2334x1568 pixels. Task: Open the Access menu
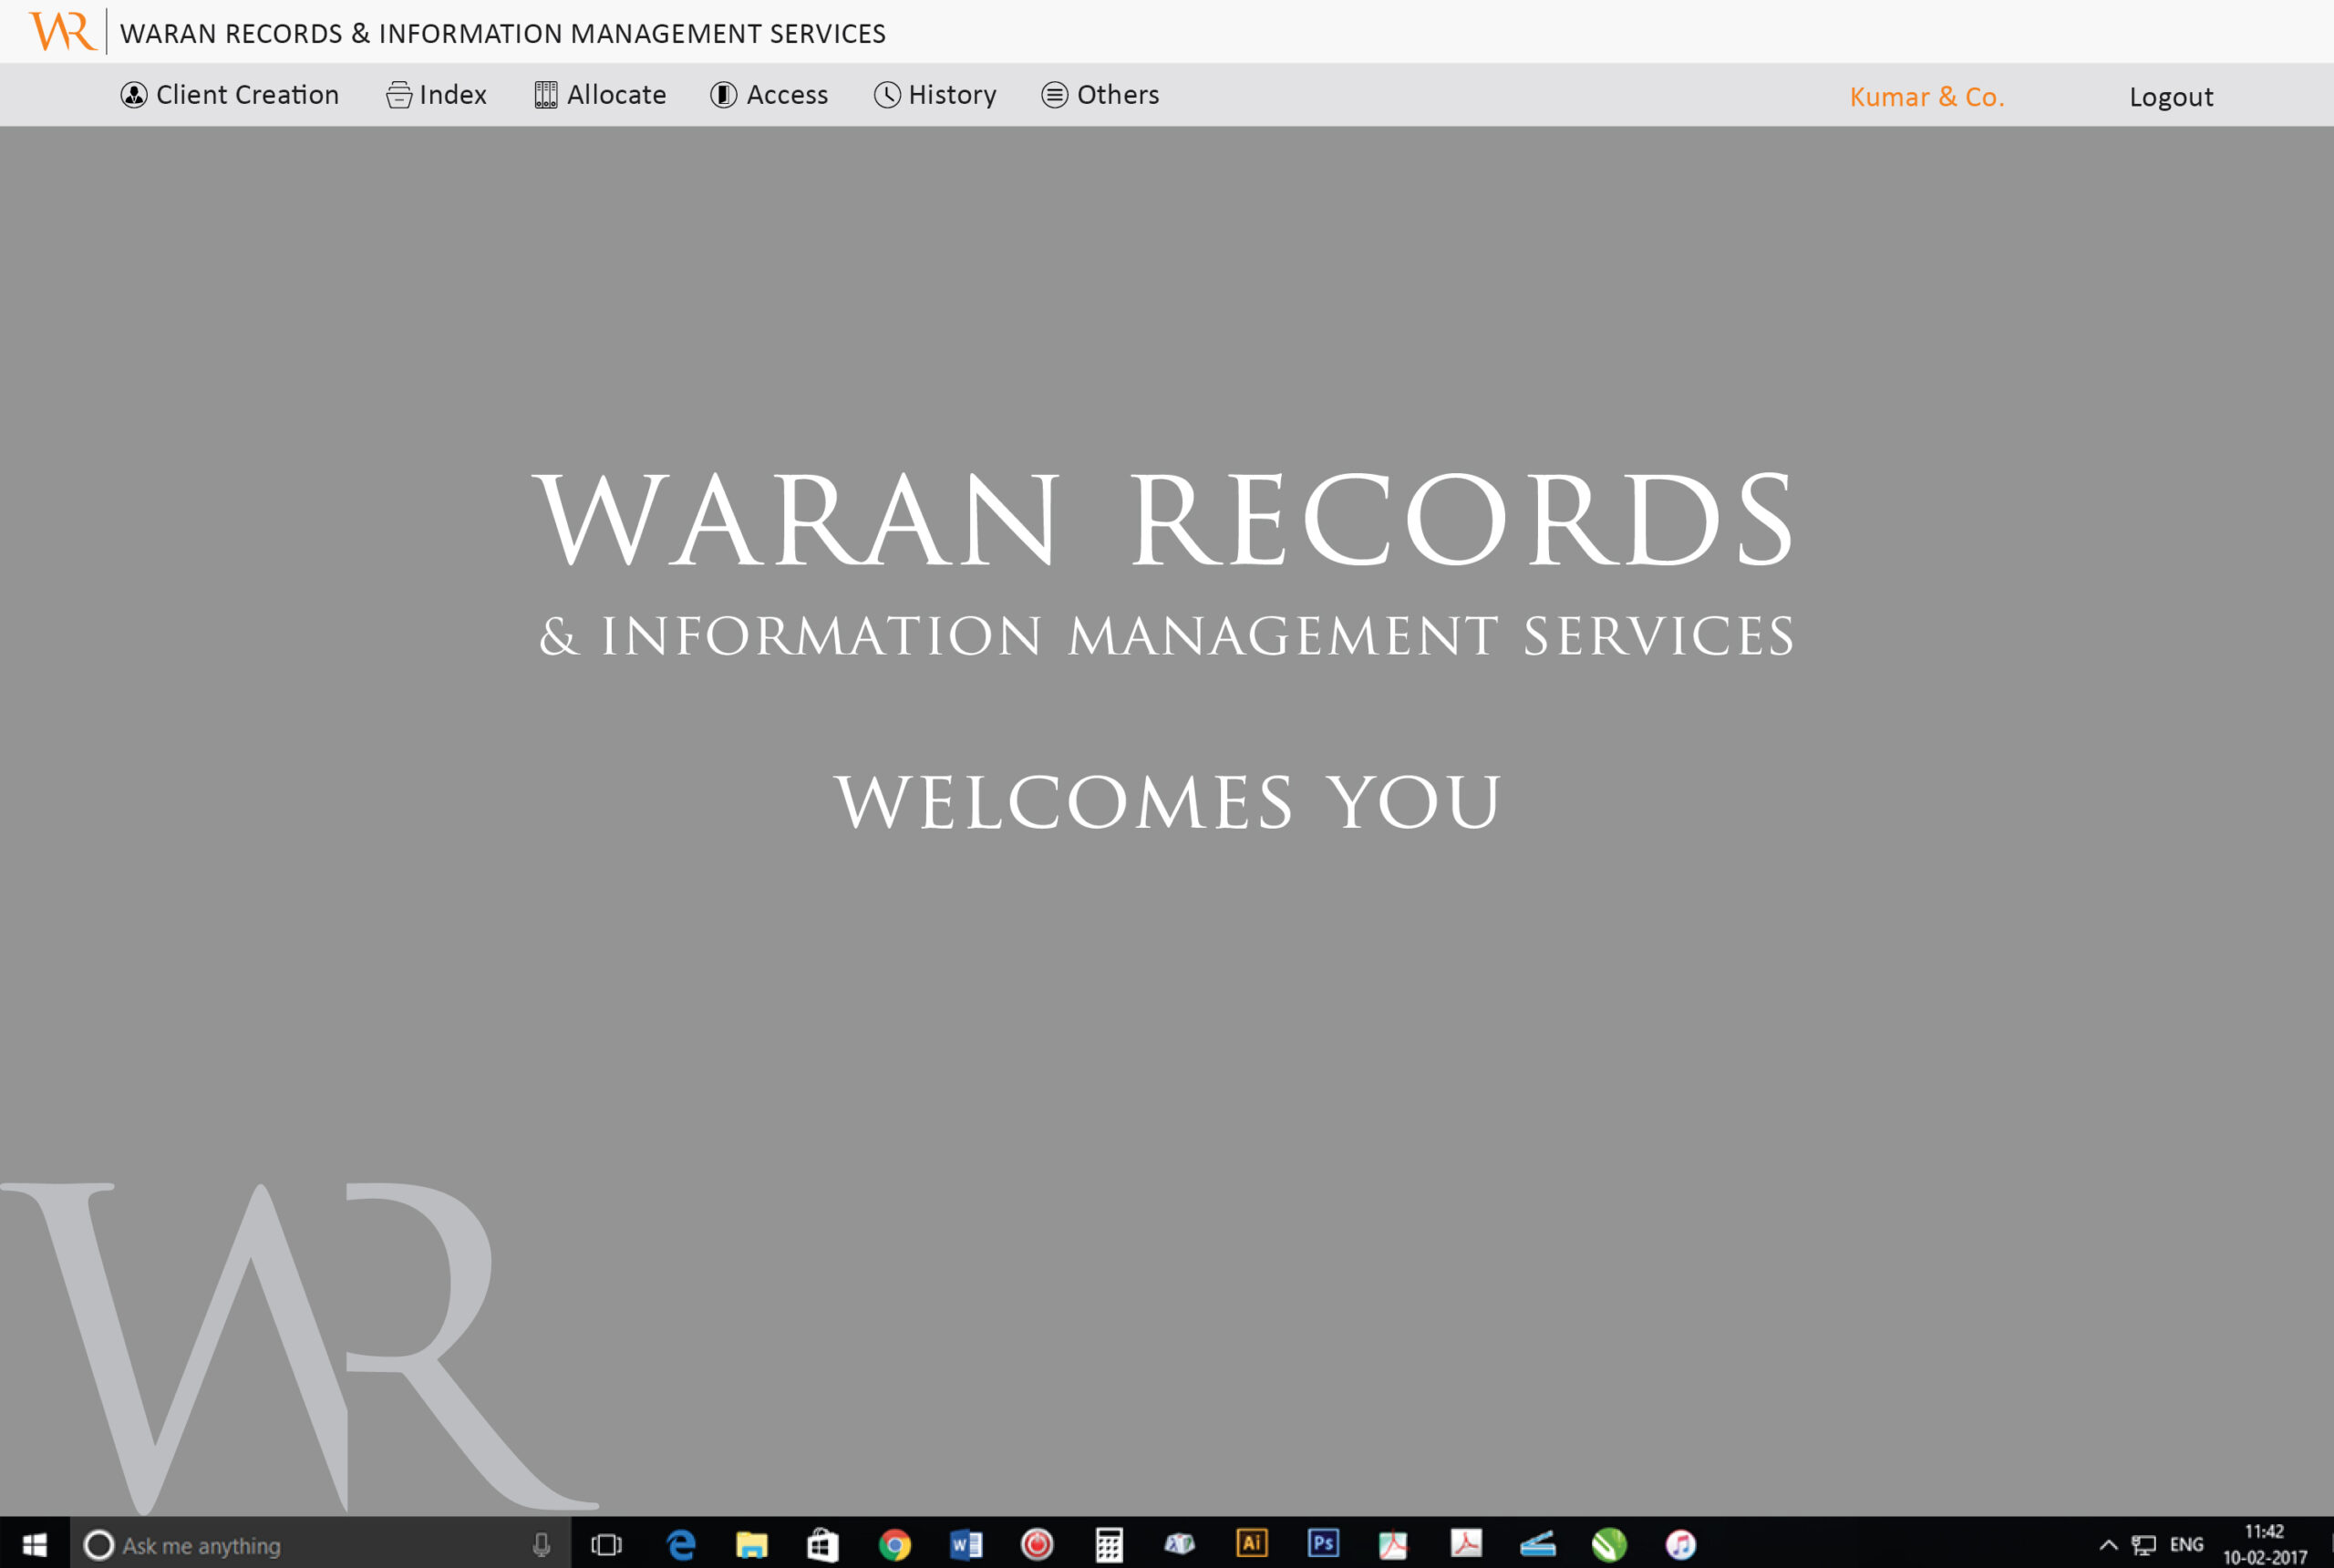click(x=769, y=95)
